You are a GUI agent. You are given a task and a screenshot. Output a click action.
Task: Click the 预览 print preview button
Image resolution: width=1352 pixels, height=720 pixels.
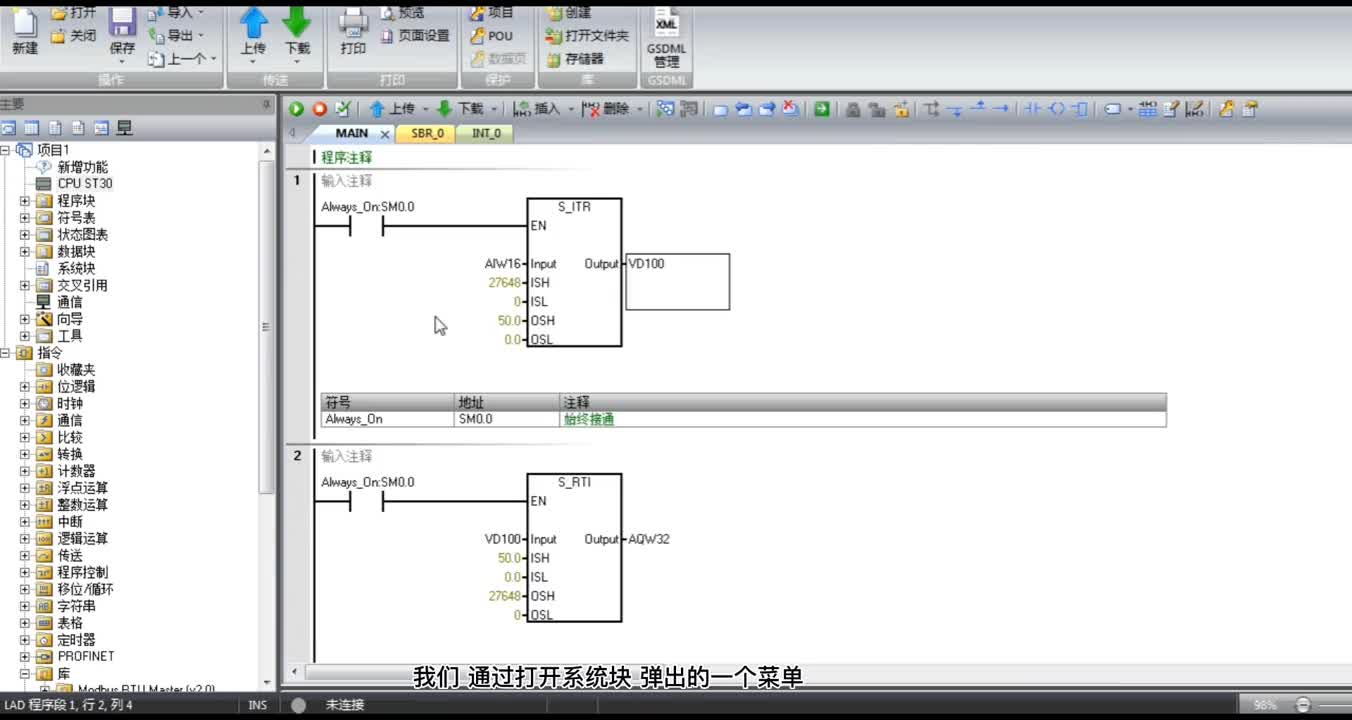click(402, 13)
